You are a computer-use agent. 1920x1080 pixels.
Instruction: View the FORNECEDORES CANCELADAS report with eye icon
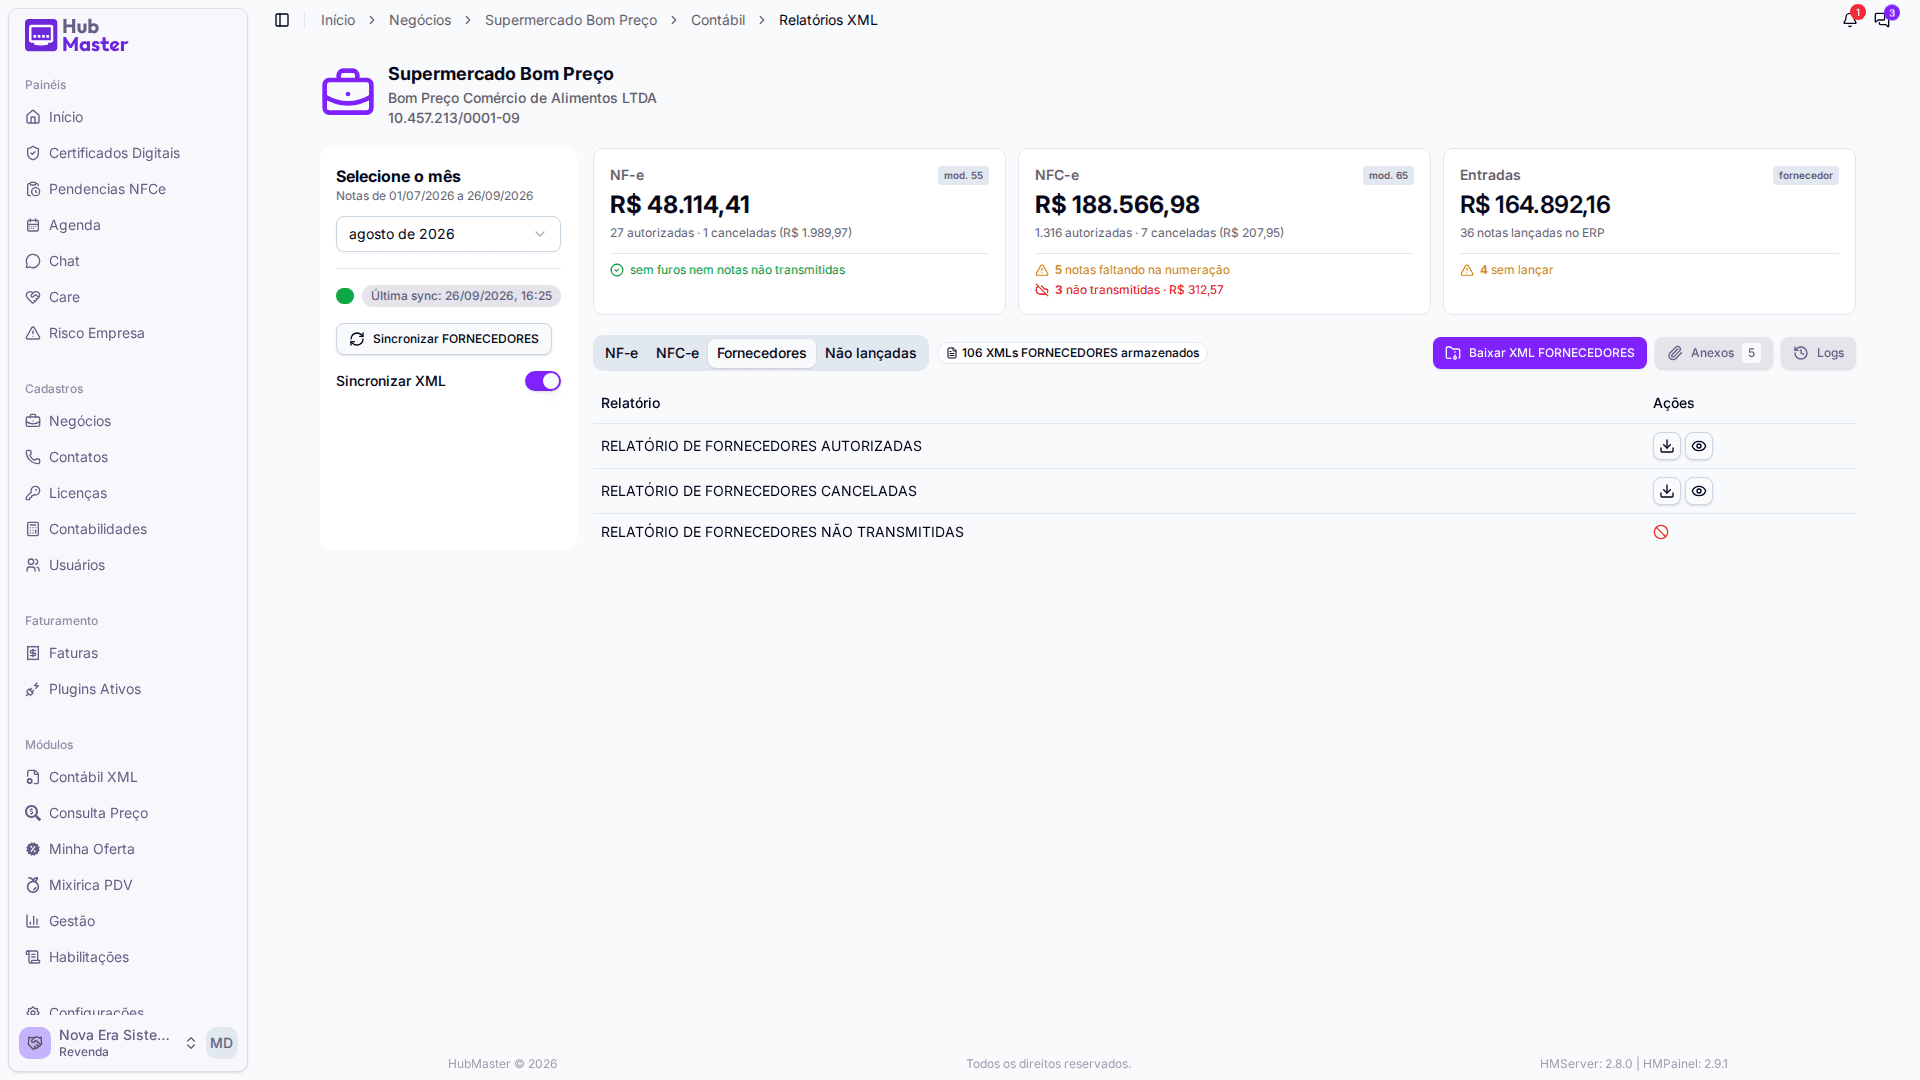[1699, 491]
